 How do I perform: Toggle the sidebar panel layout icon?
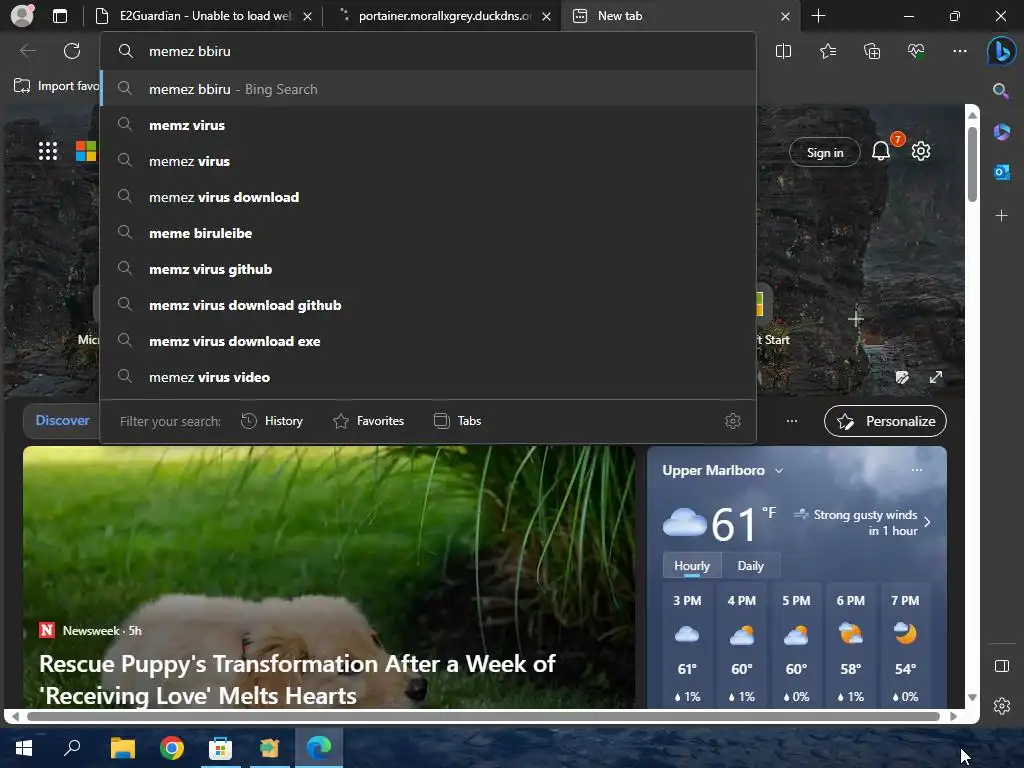pyautogui.click(x=1001, y=666)
